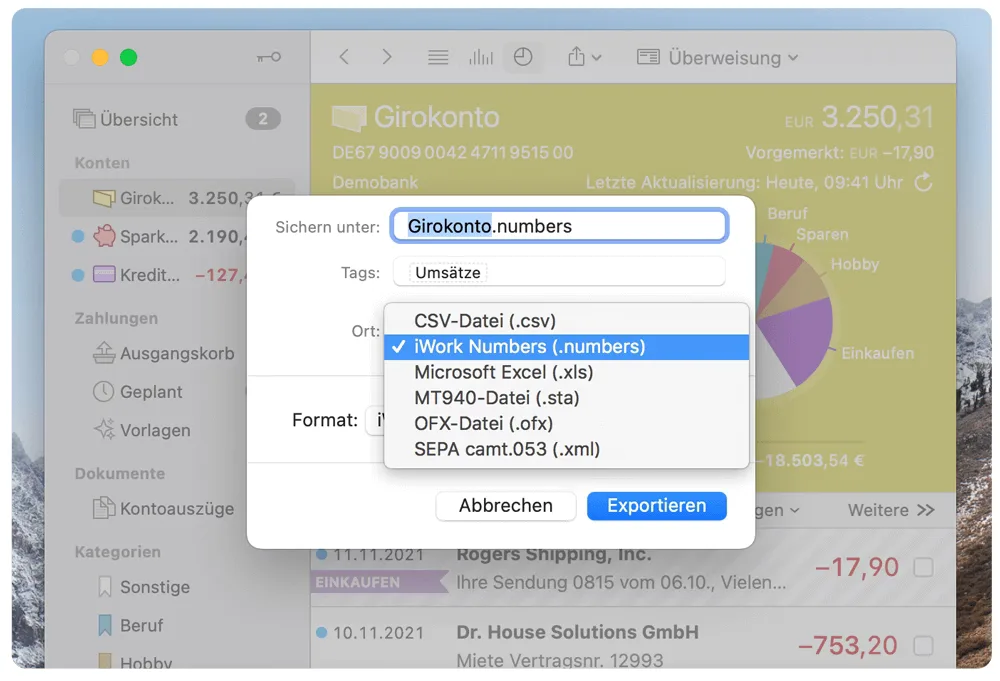This screenshot has width=1000, height=681.
Task: Click the Umsätze tag in Tags field
Action: click(x=448, y=273)
